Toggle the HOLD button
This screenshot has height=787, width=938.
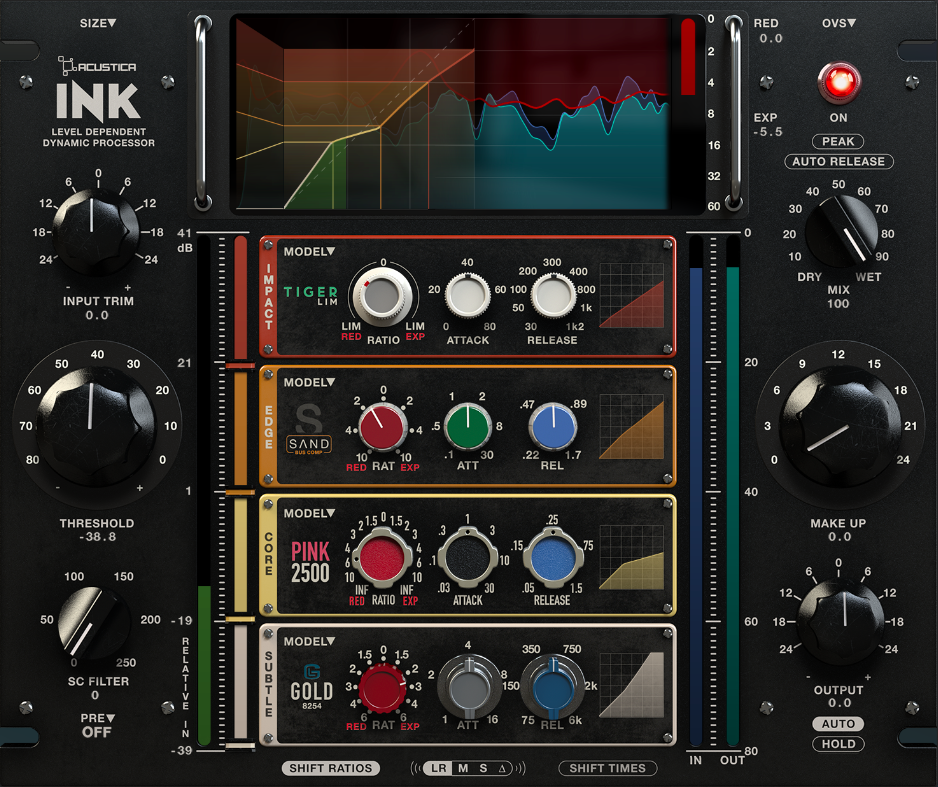click(x=838, y=744)
